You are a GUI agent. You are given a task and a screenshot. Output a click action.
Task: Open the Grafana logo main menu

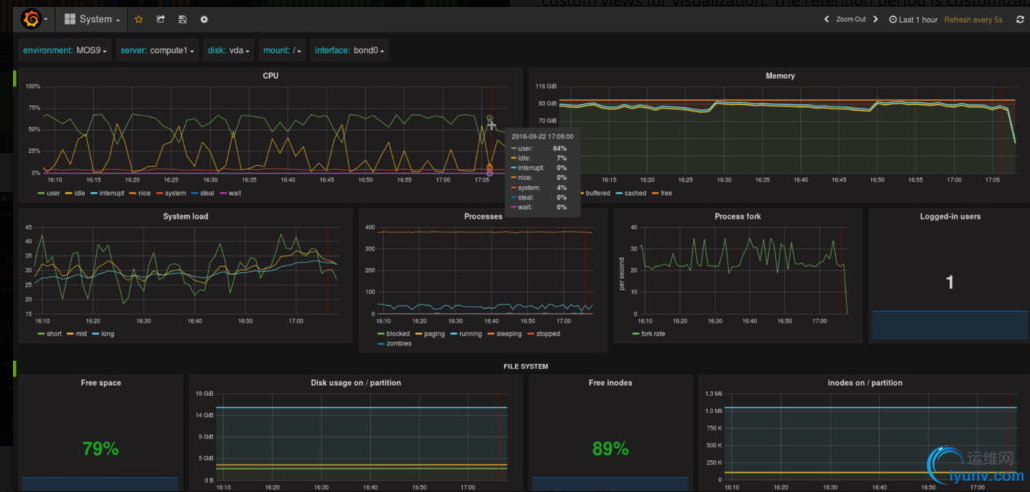pyautogui.click(x=31, y=18)
